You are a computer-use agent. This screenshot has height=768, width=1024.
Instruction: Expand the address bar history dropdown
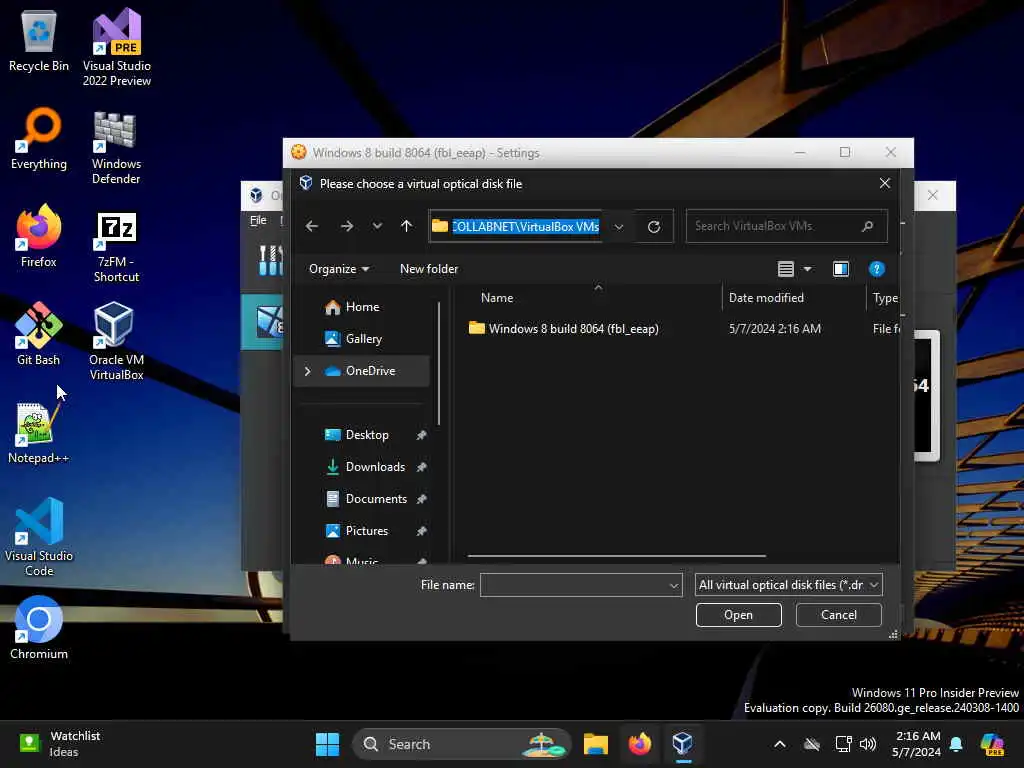pyautogui.click(x=618, y=227)
